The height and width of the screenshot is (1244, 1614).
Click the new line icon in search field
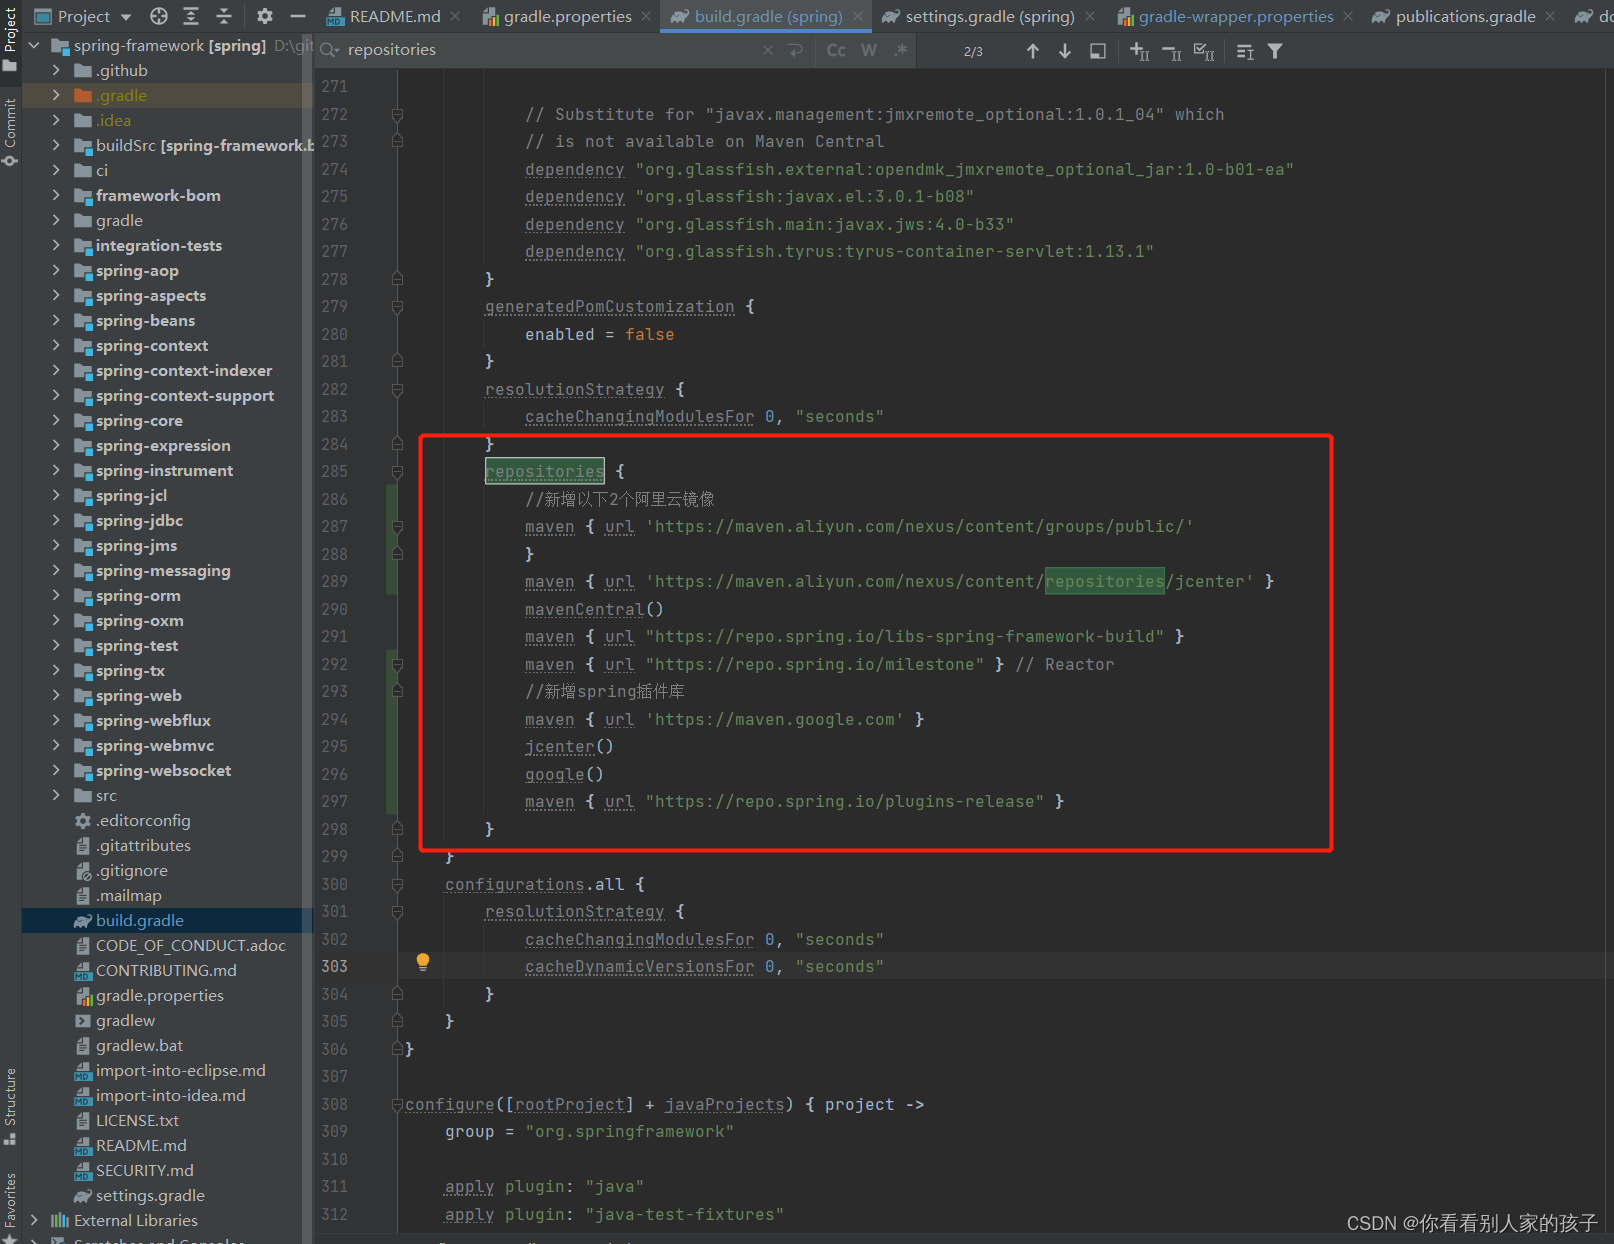click(x=796, y=50)
